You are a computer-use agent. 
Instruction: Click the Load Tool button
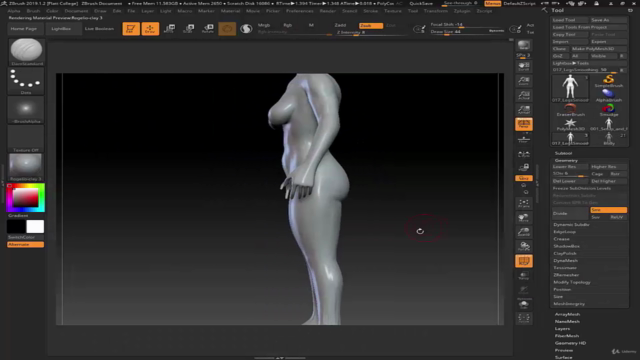pos(570,20)
